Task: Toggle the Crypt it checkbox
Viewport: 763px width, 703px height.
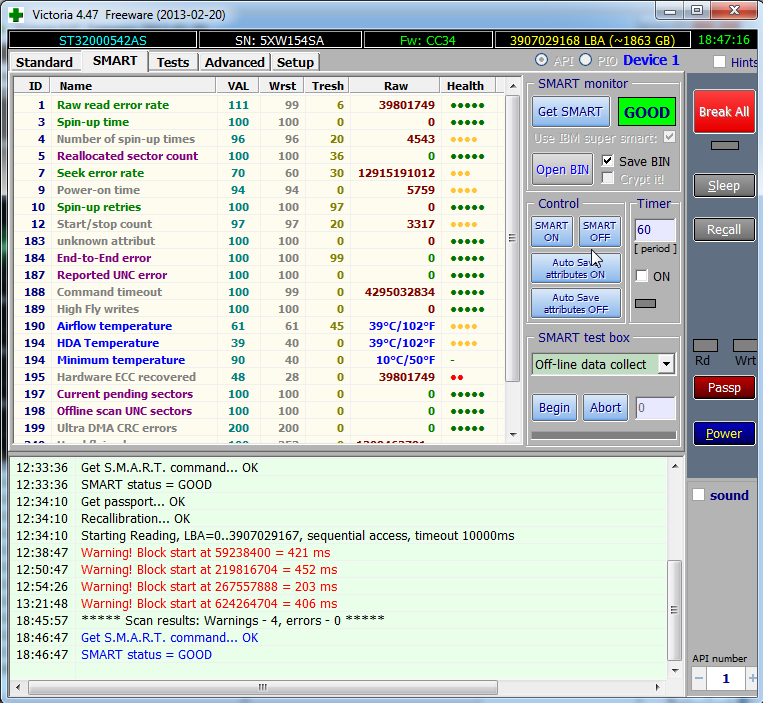Action: (x=607, y=178)
